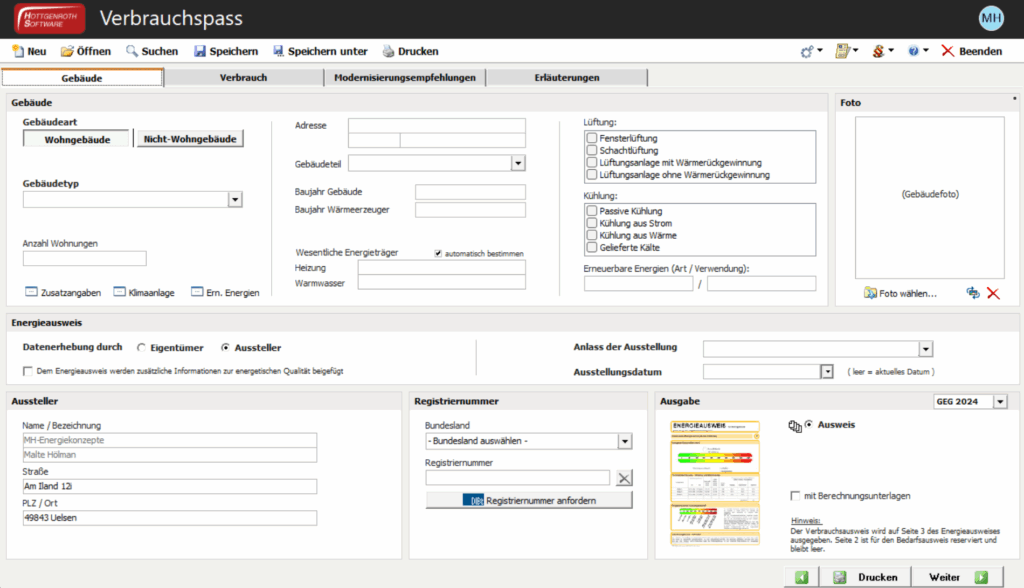Delete building photo with red X

[x=993, y=293]
